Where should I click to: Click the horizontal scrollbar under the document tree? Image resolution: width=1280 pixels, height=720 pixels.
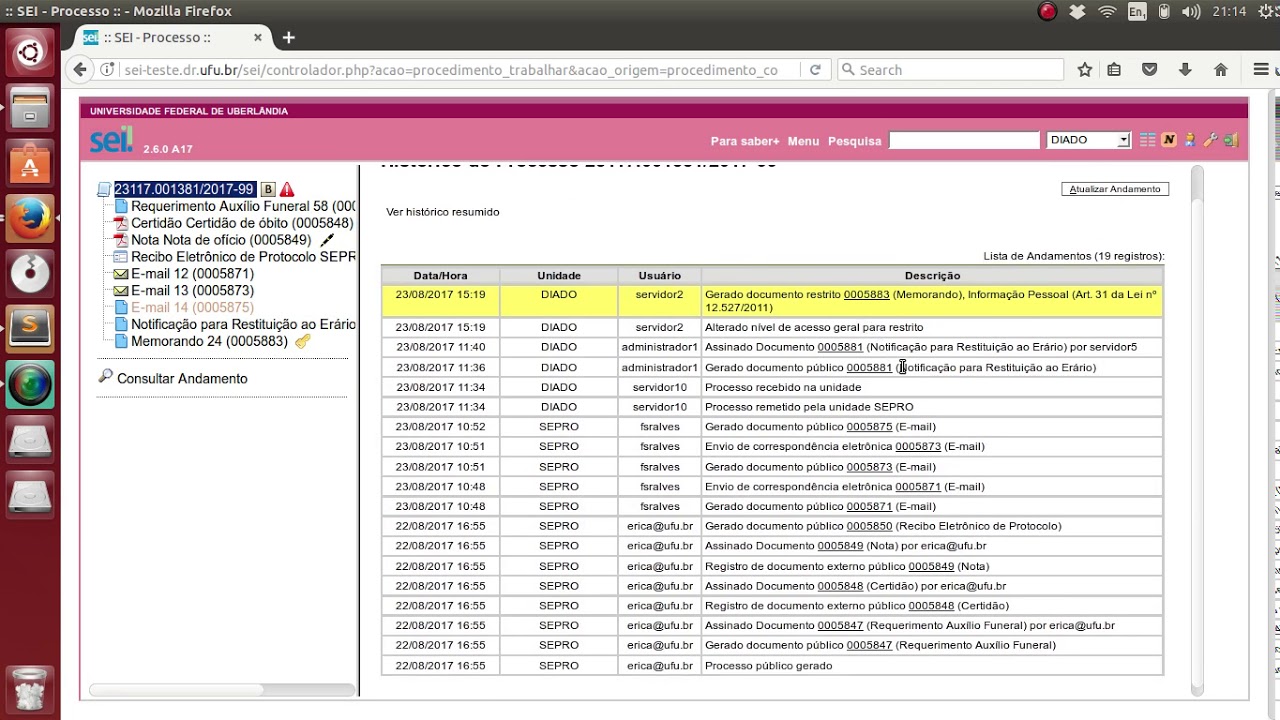176,690
